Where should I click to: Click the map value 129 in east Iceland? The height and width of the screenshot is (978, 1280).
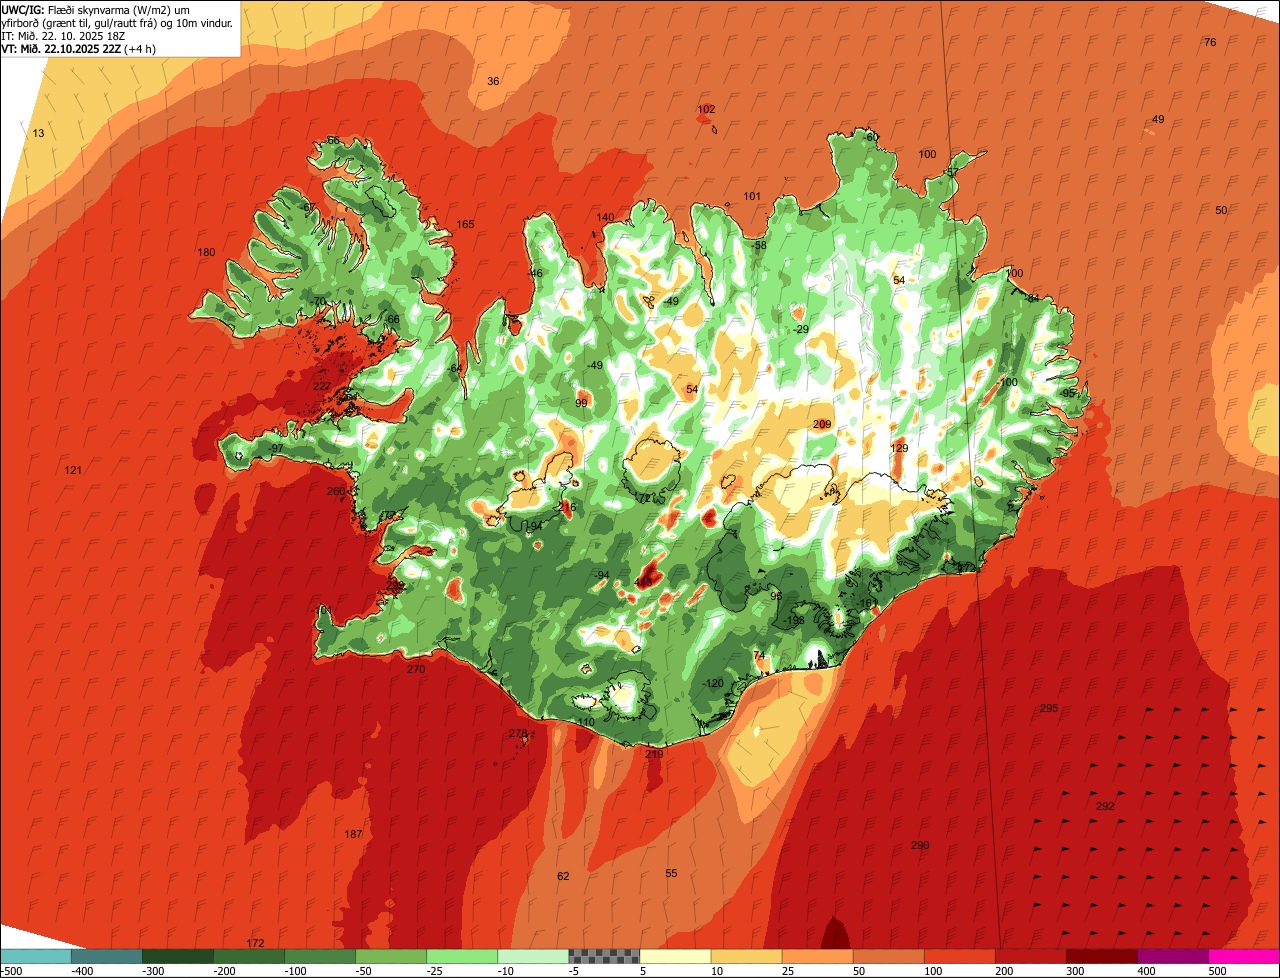[x=899, y=448]
